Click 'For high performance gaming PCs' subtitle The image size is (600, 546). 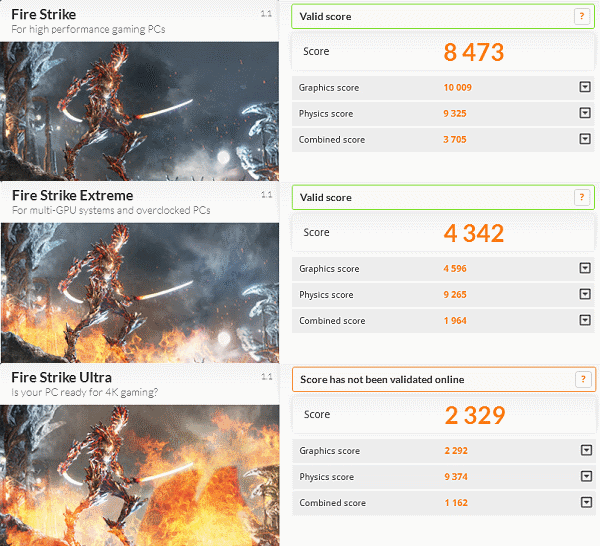click(88, 29)
